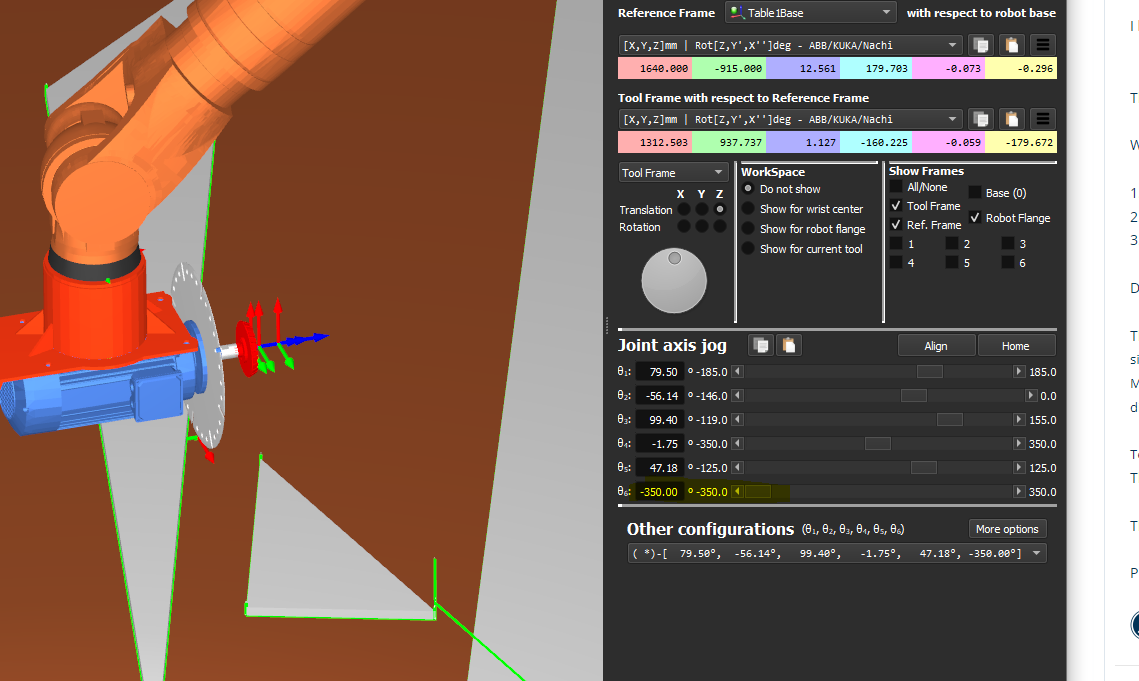Open the Table1Base reference frame dropdown
Screen dimensions: 1139x681
click(x=809, y=13)
